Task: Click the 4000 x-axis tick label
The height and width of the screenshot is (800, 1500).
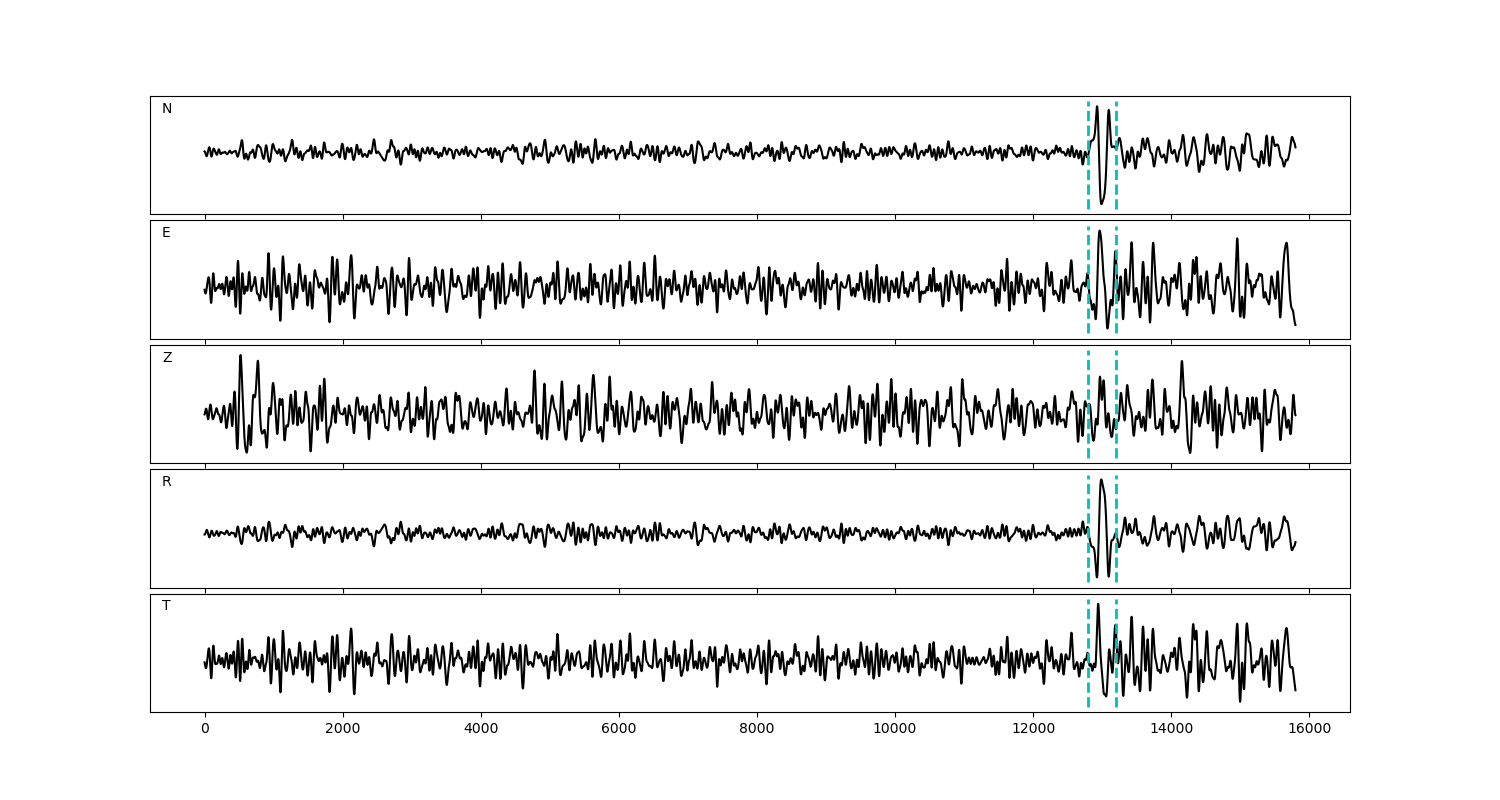Action: [481, 730]
